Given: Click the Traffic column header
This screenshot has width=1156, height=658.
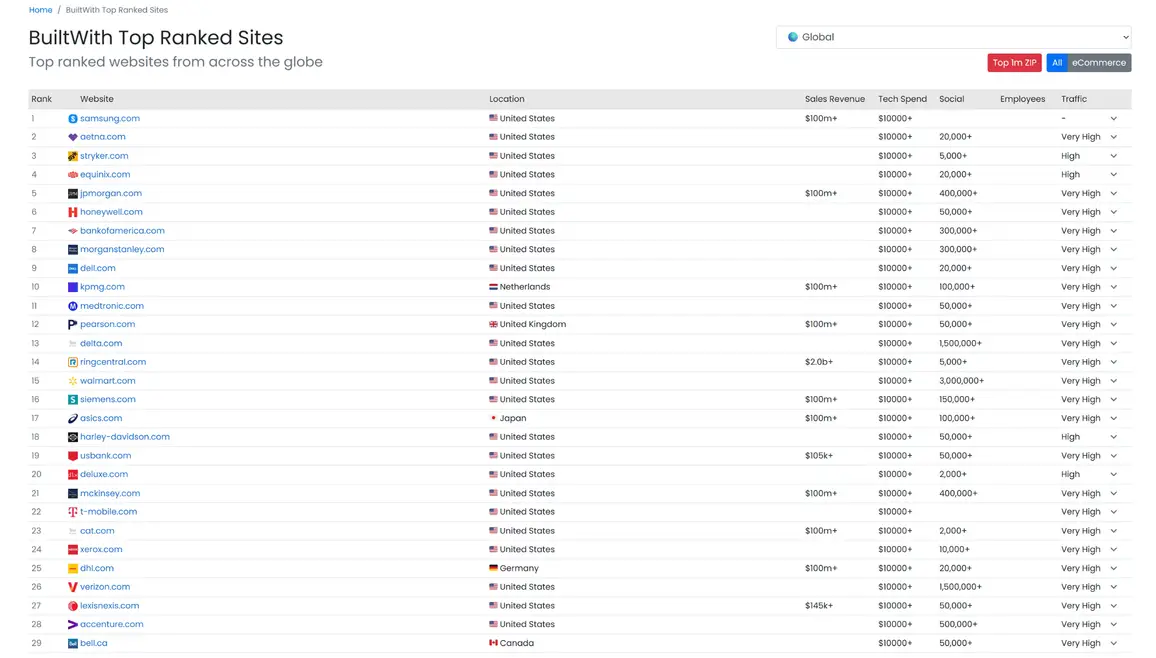Looking at the screenshot, I should [x=1073, y=99].
